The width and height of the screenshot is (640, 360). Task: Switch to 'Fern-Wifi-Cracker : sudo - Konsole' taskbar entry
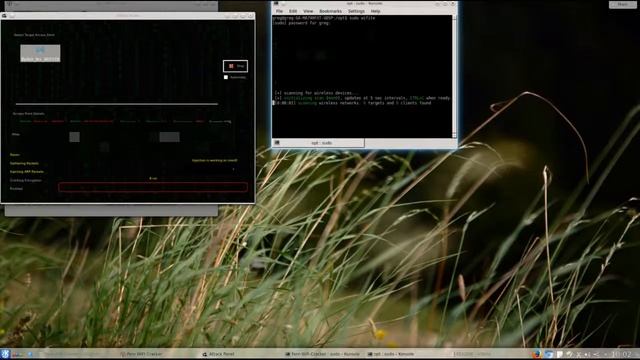322,354
